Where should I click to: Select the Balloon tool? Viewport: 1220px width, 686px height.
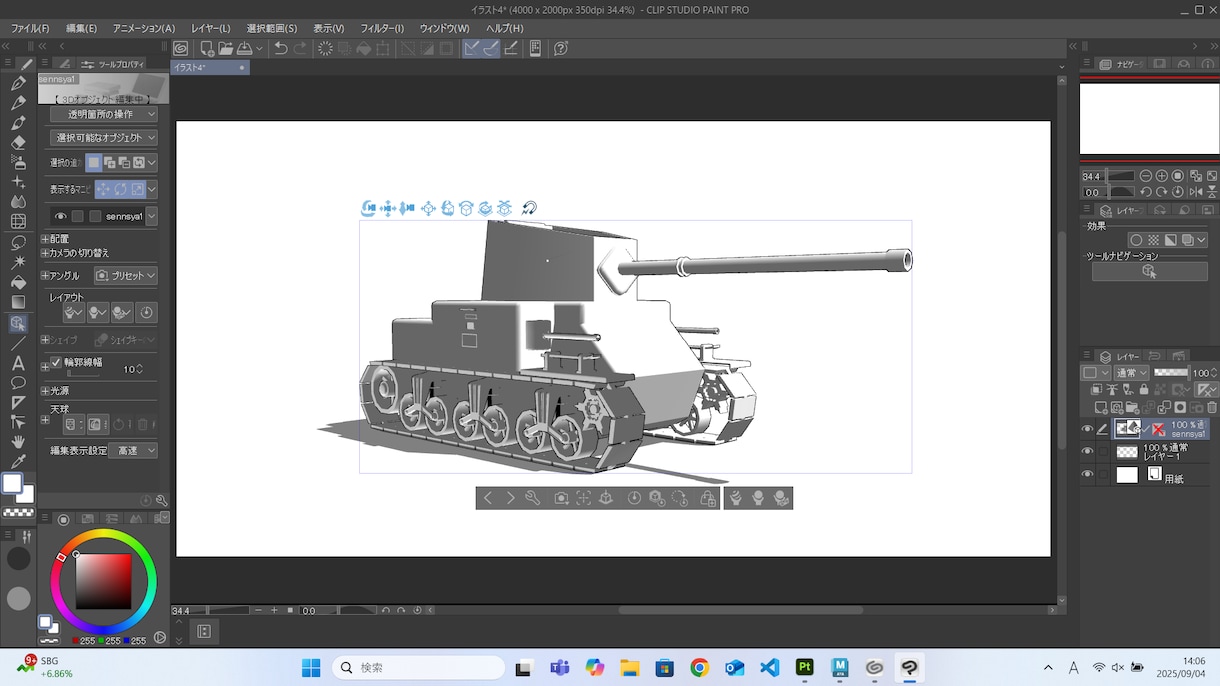tap(18, 383)
